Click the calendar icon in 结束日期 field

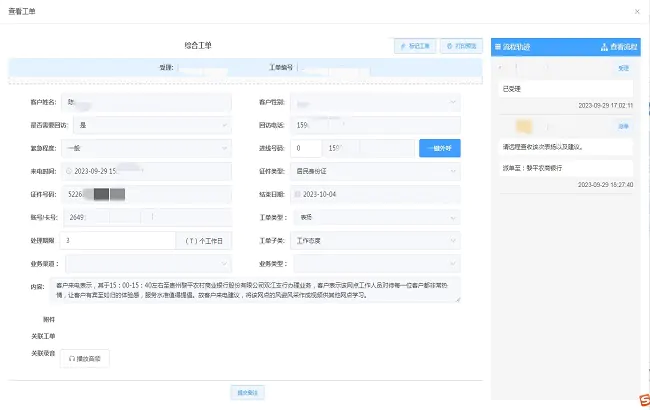point(297,194)
